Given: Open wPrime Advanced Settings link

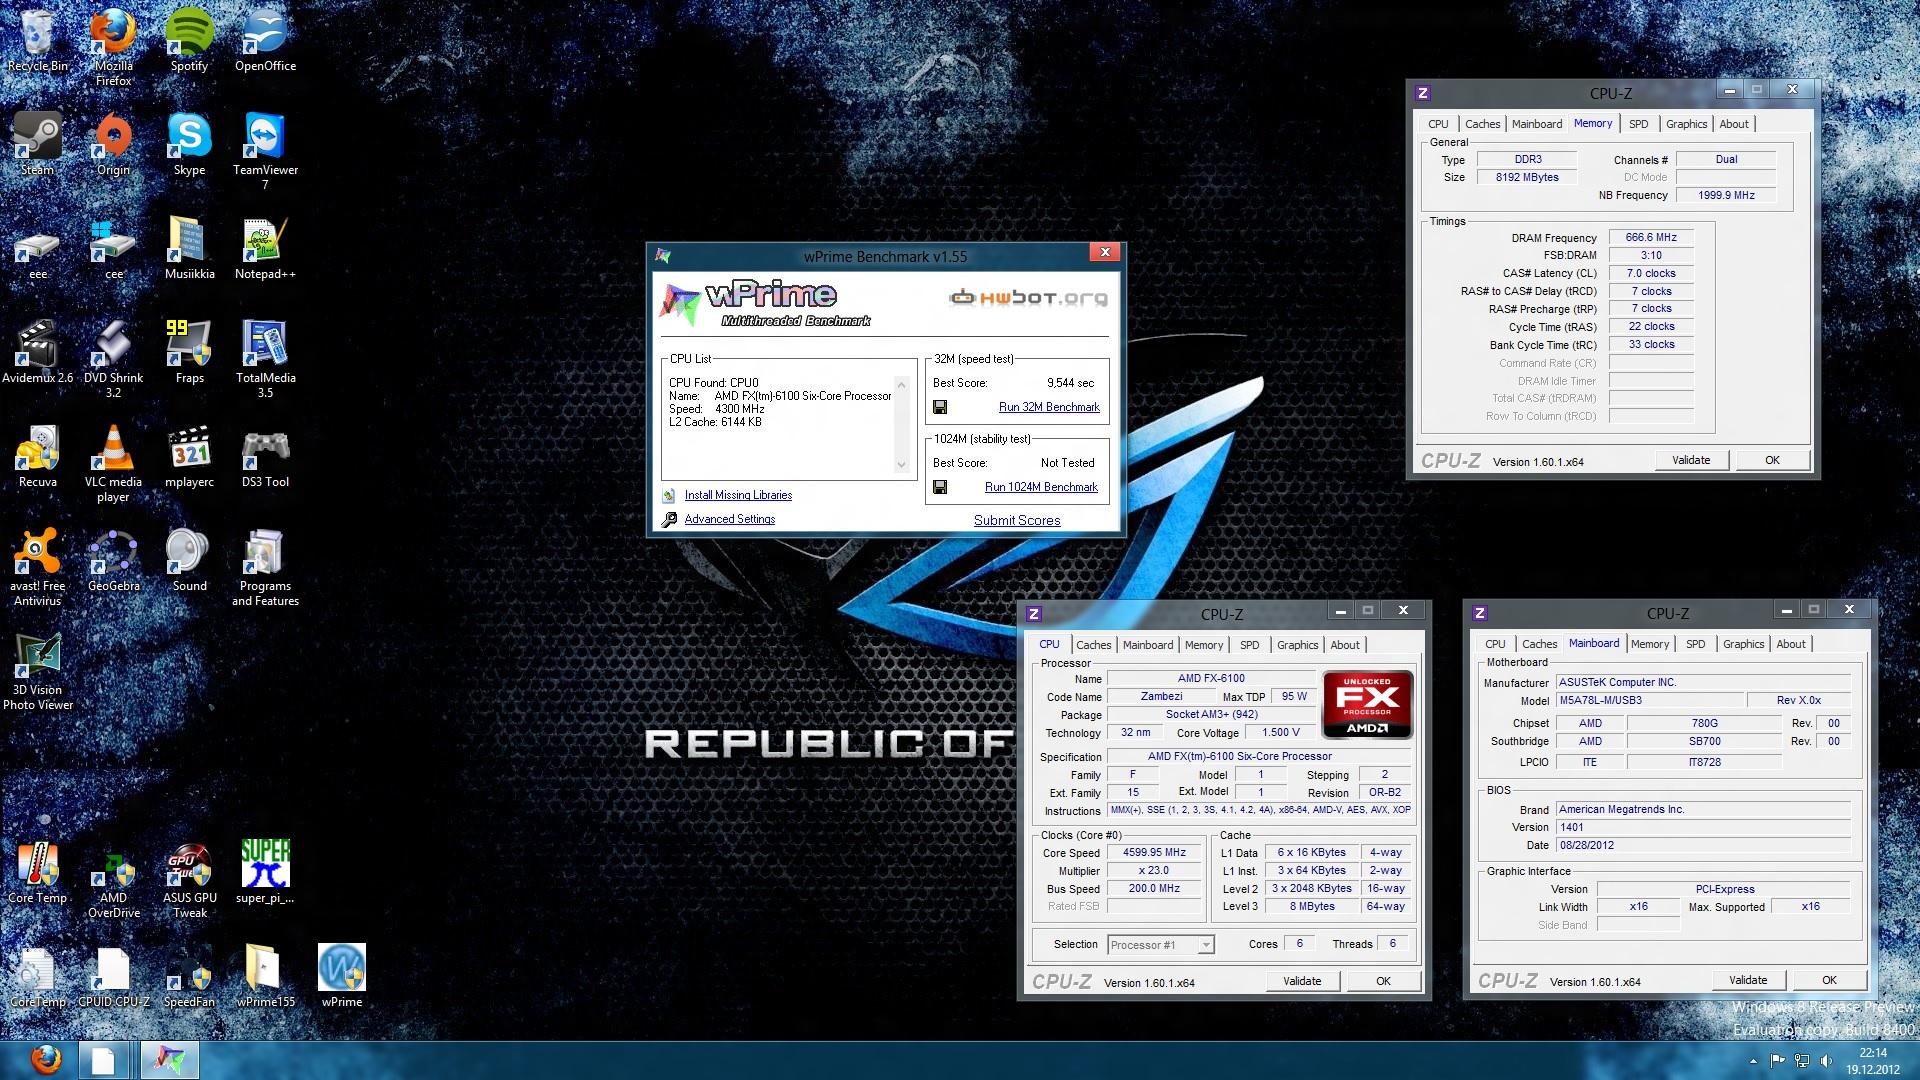Looking at the screenshot, I should [x=729, y=519].
